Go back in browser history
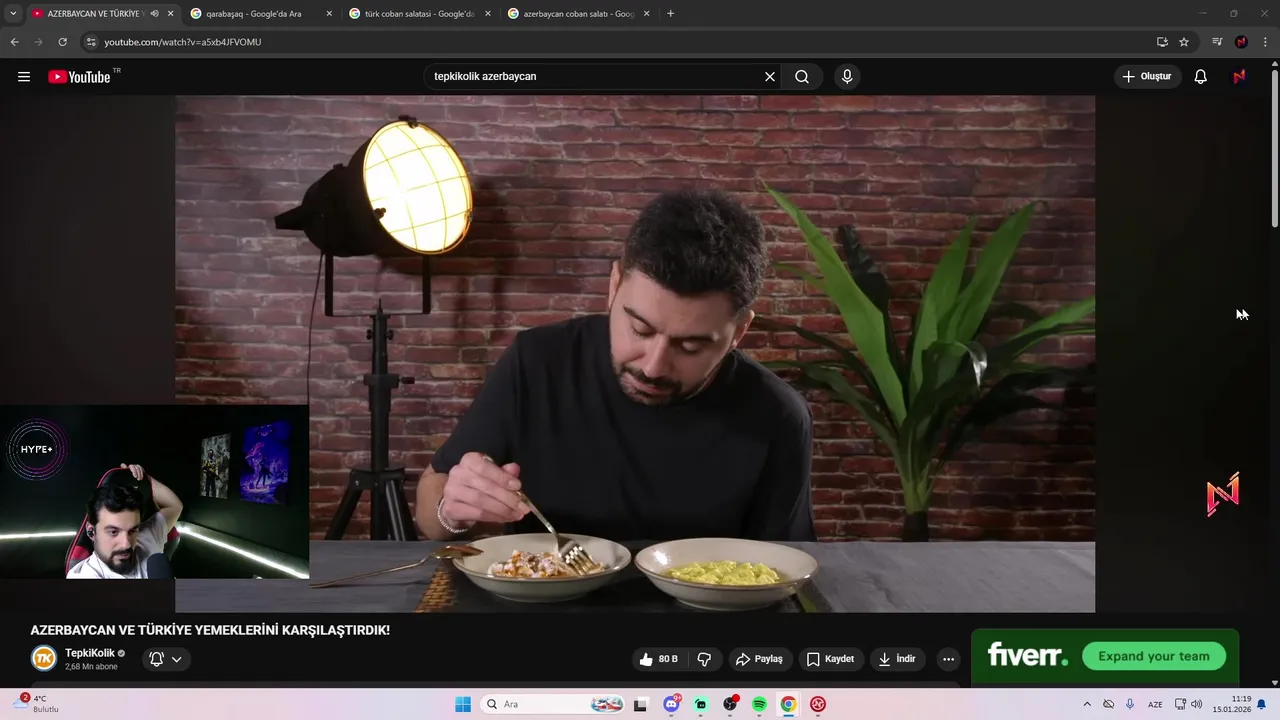This screenshot has height=720, width=1280. [14, 42]
